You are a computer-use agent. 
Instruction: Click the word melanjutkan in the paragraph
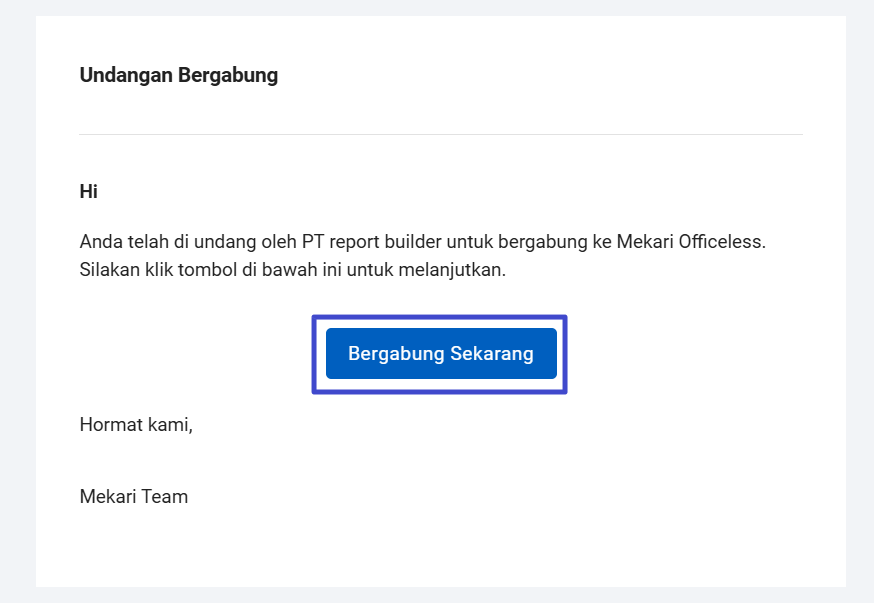click(456, 271)
